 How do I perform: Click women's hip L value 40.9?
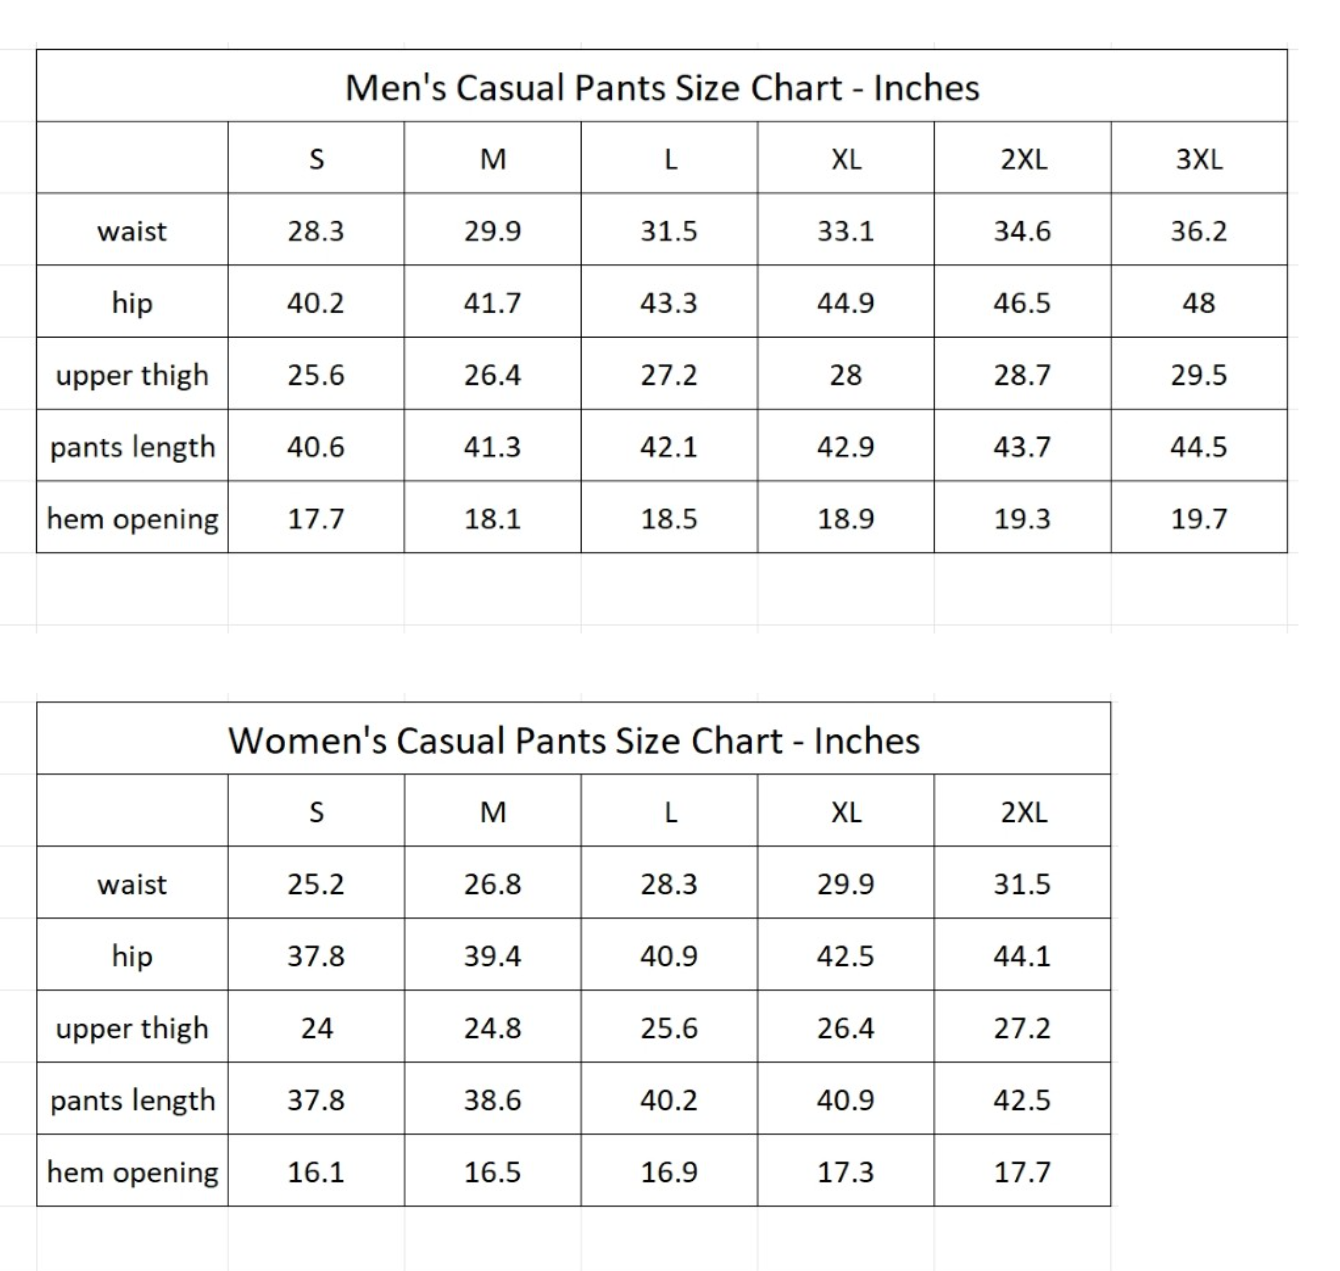tap(669, 956)
